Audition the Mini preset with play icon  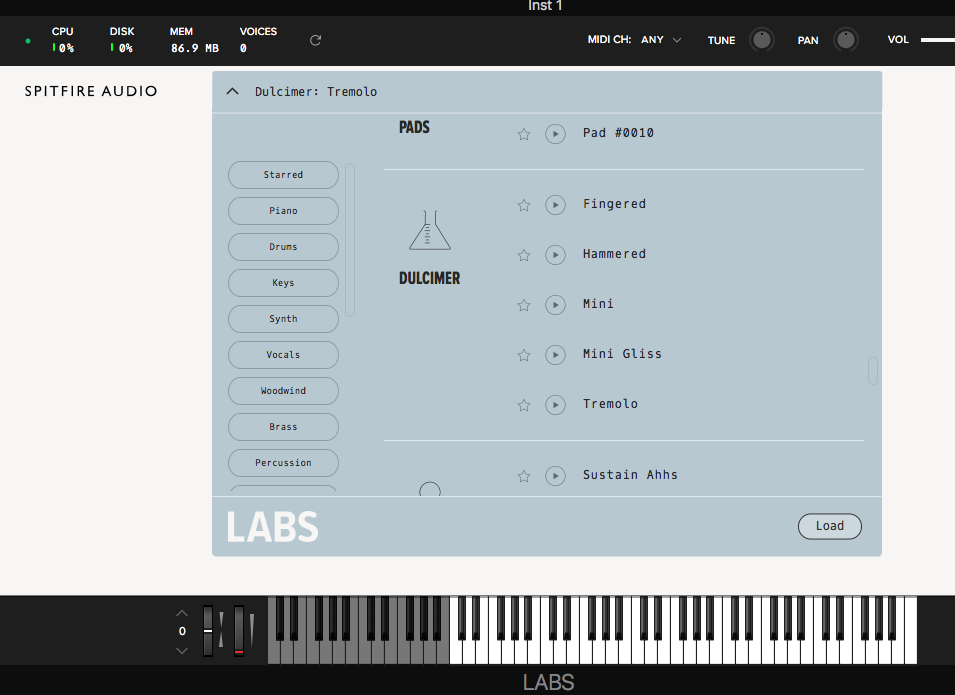click(555, 305)
